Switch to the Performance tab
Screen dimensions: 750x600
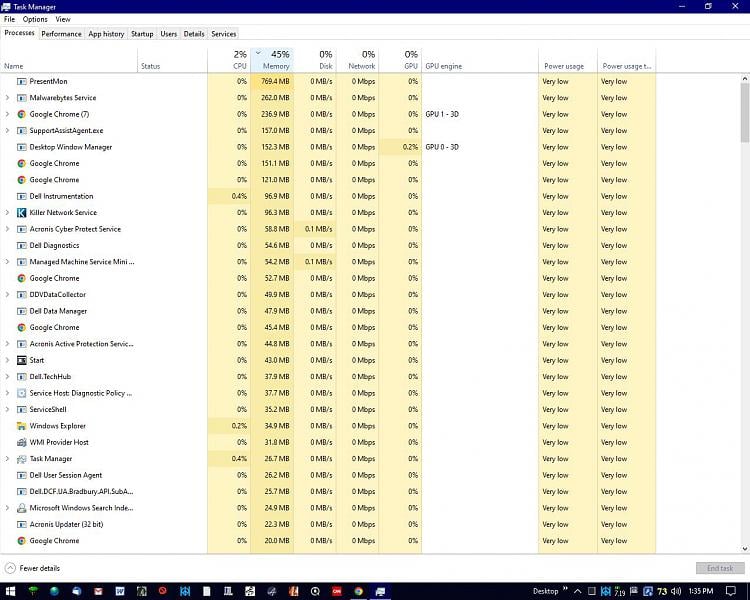(x=61, y=34)
